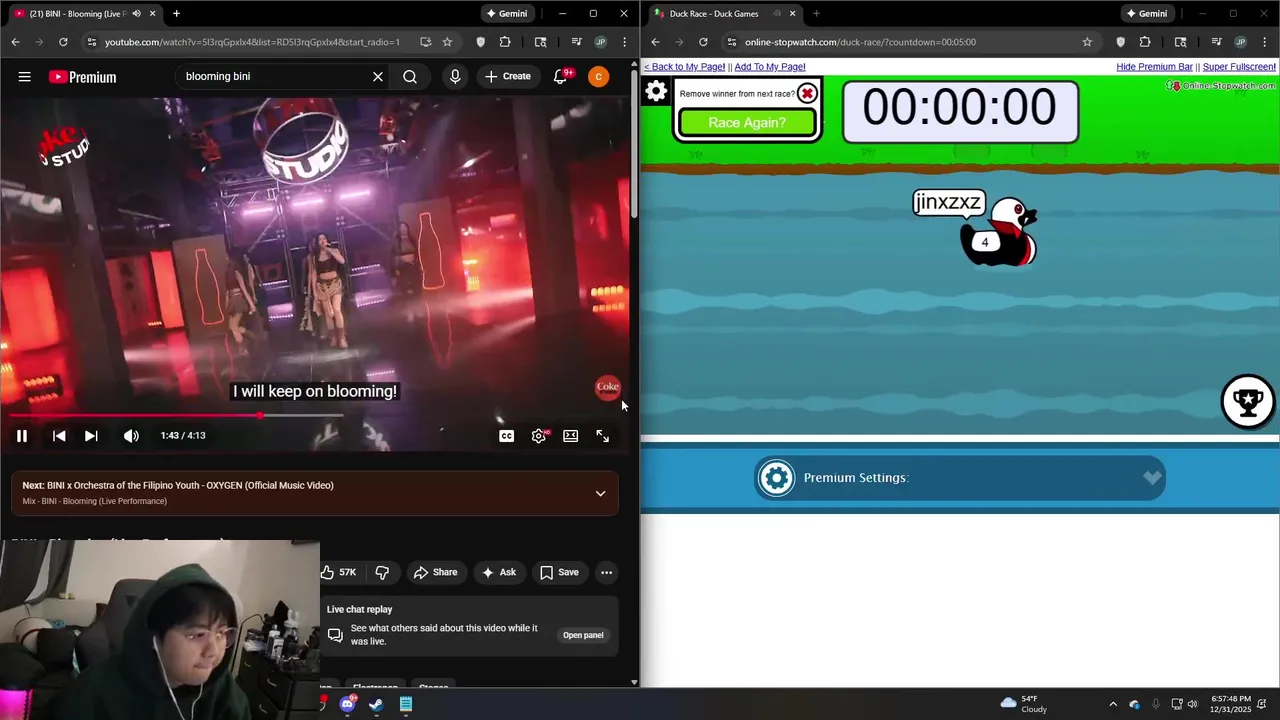Expand the Next mix playlist panel
Viewport: 1280px width, 720px height.
(x=600, y=493)
